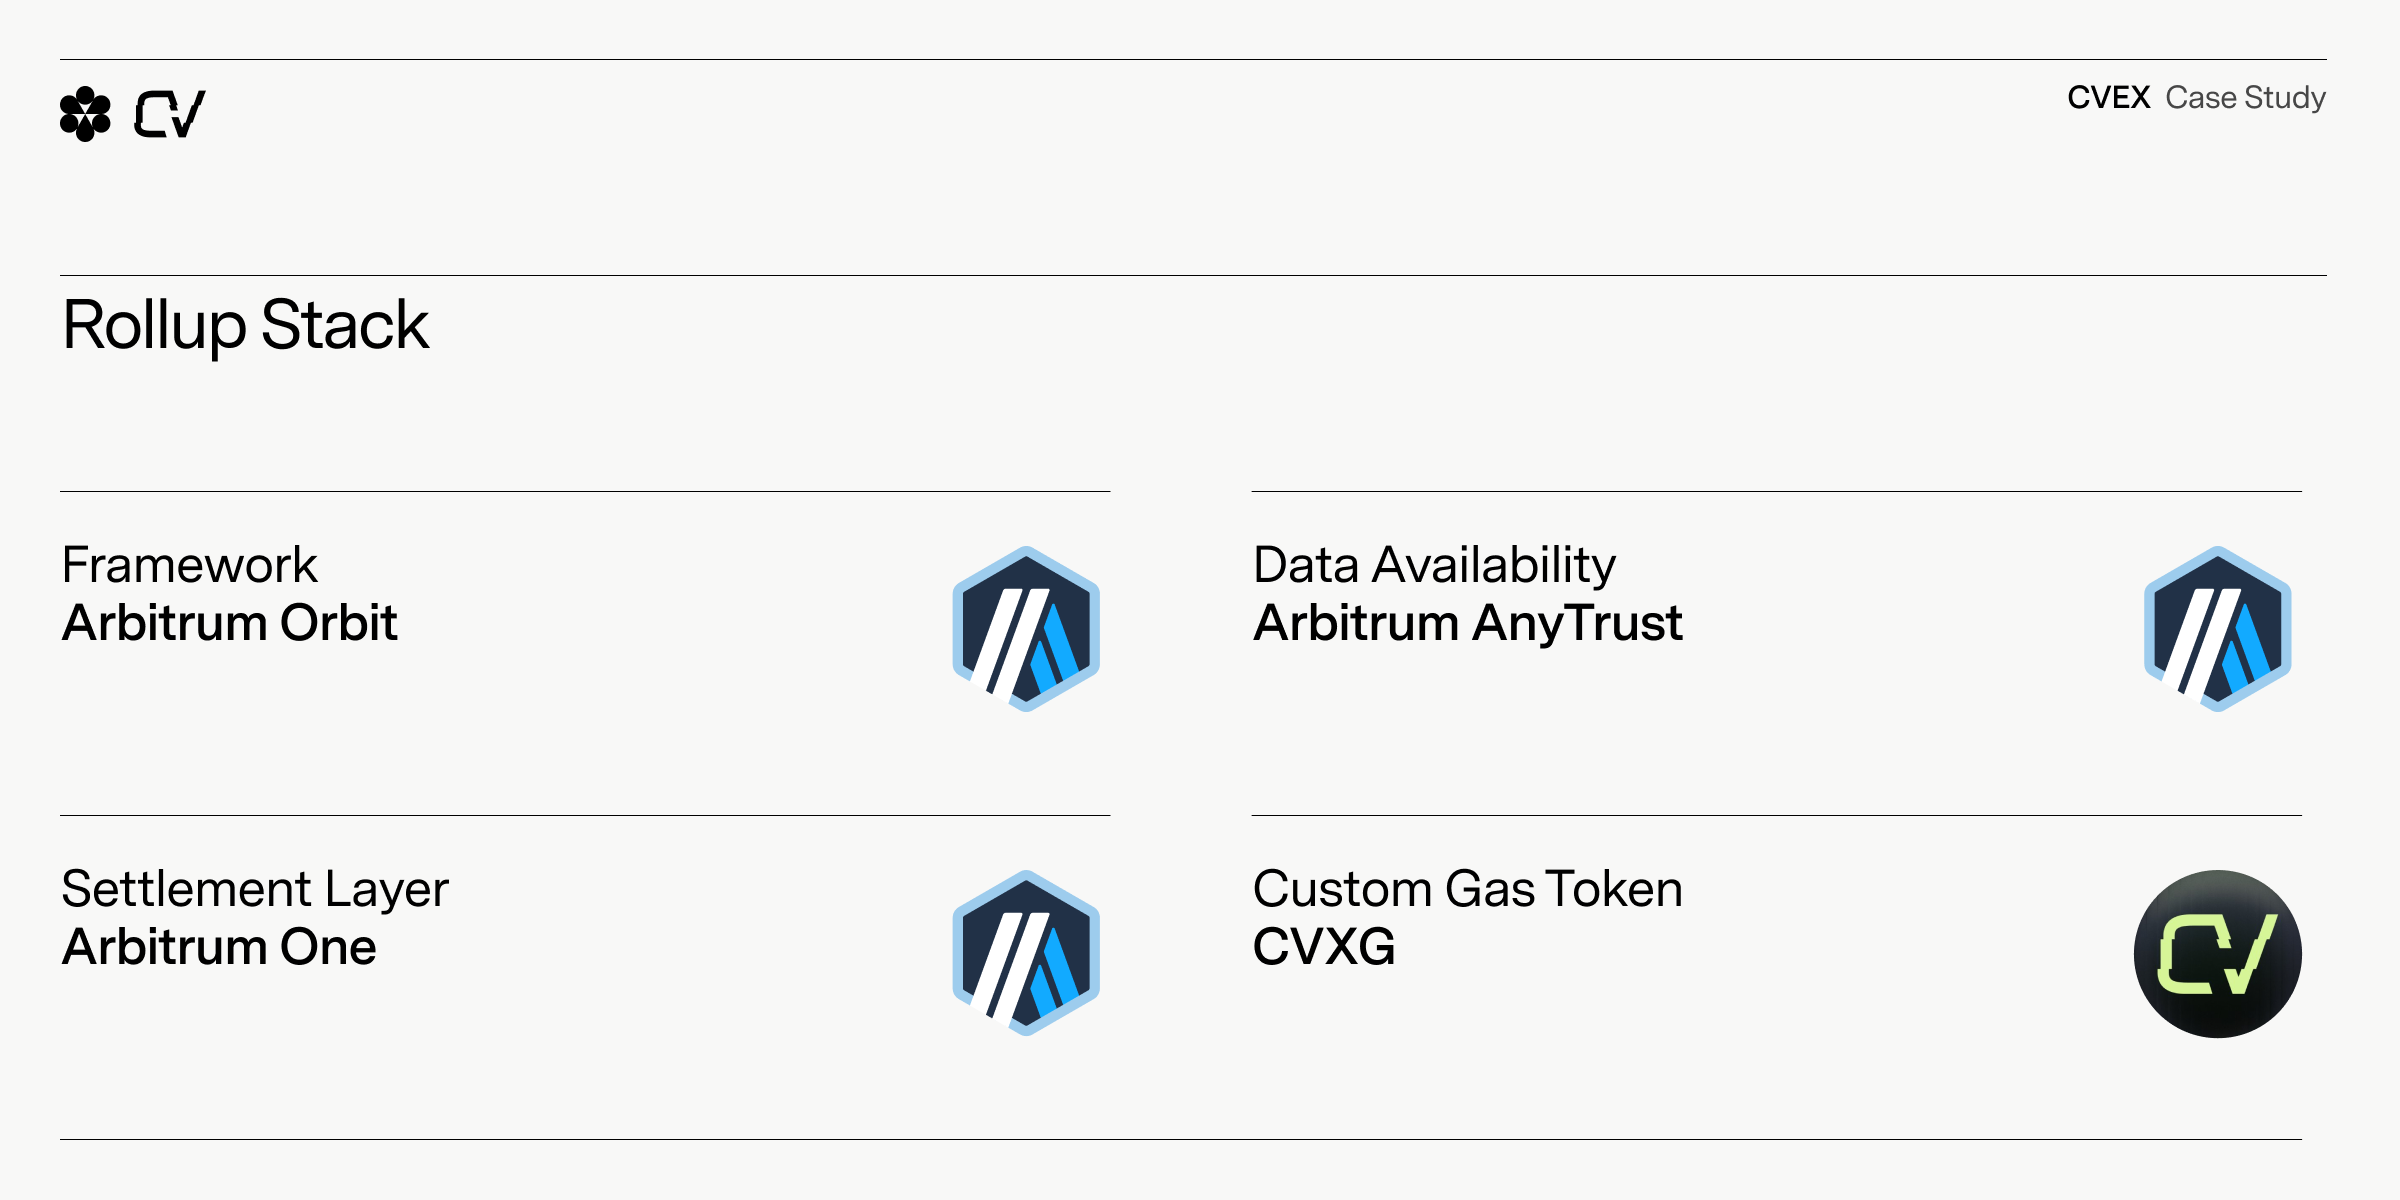Click the Case Study label
Viewport: 2400px width, 1200px height.
[x=2246, y=98]
